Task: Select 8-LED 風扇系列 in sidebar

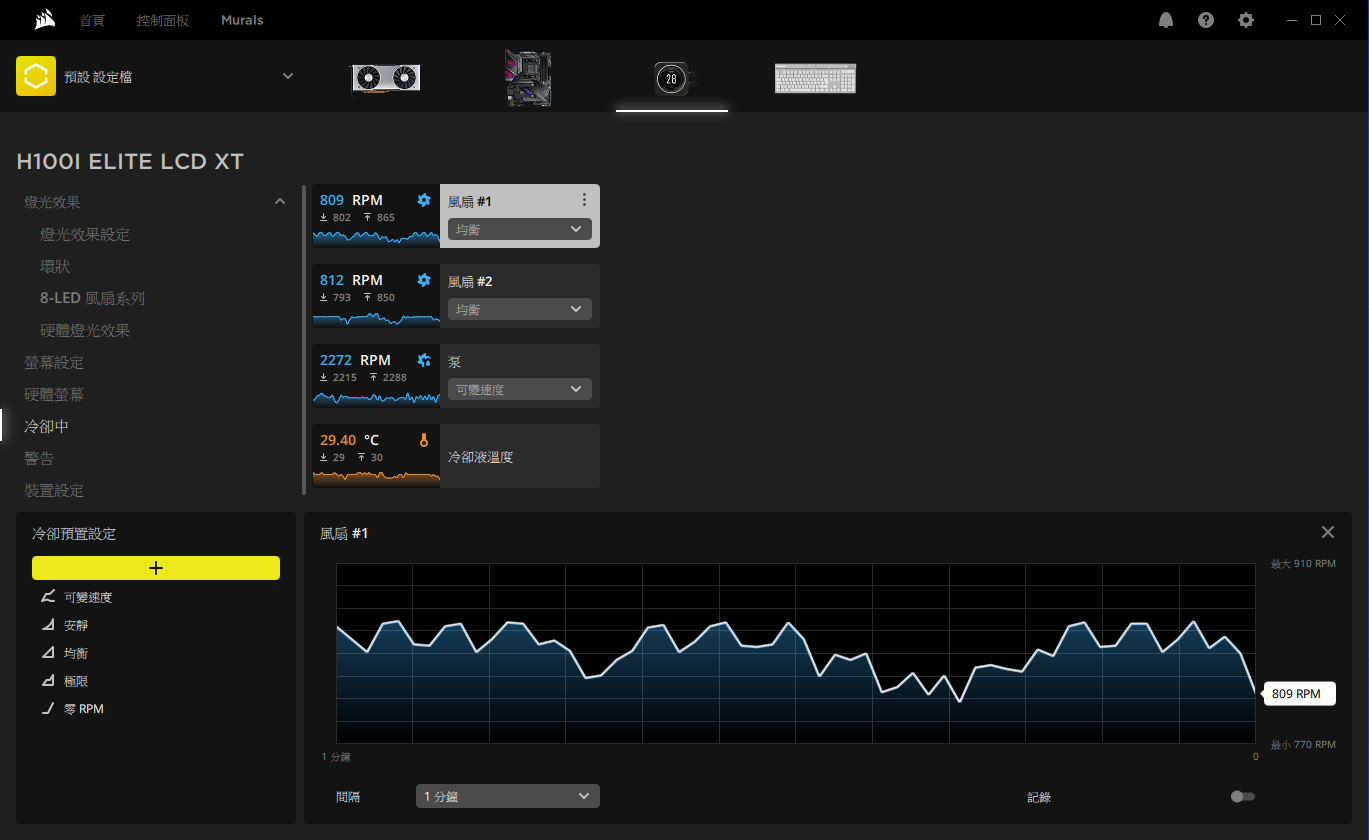Action: coord(92,298)
